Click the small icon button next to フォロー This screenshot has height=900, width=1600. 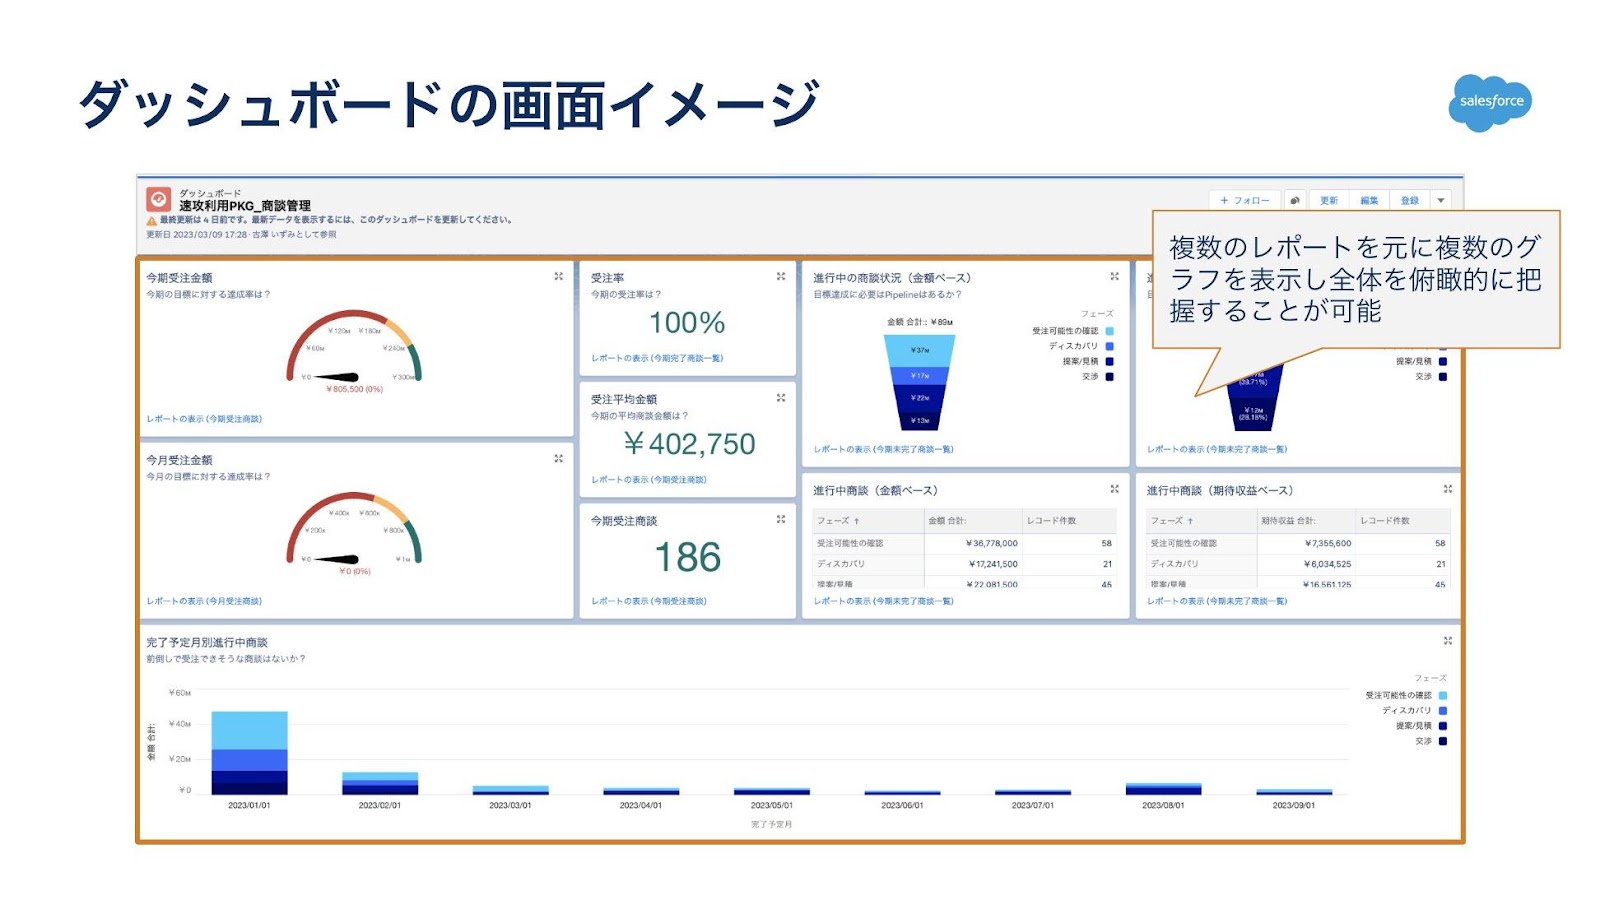coord(1295,200)
